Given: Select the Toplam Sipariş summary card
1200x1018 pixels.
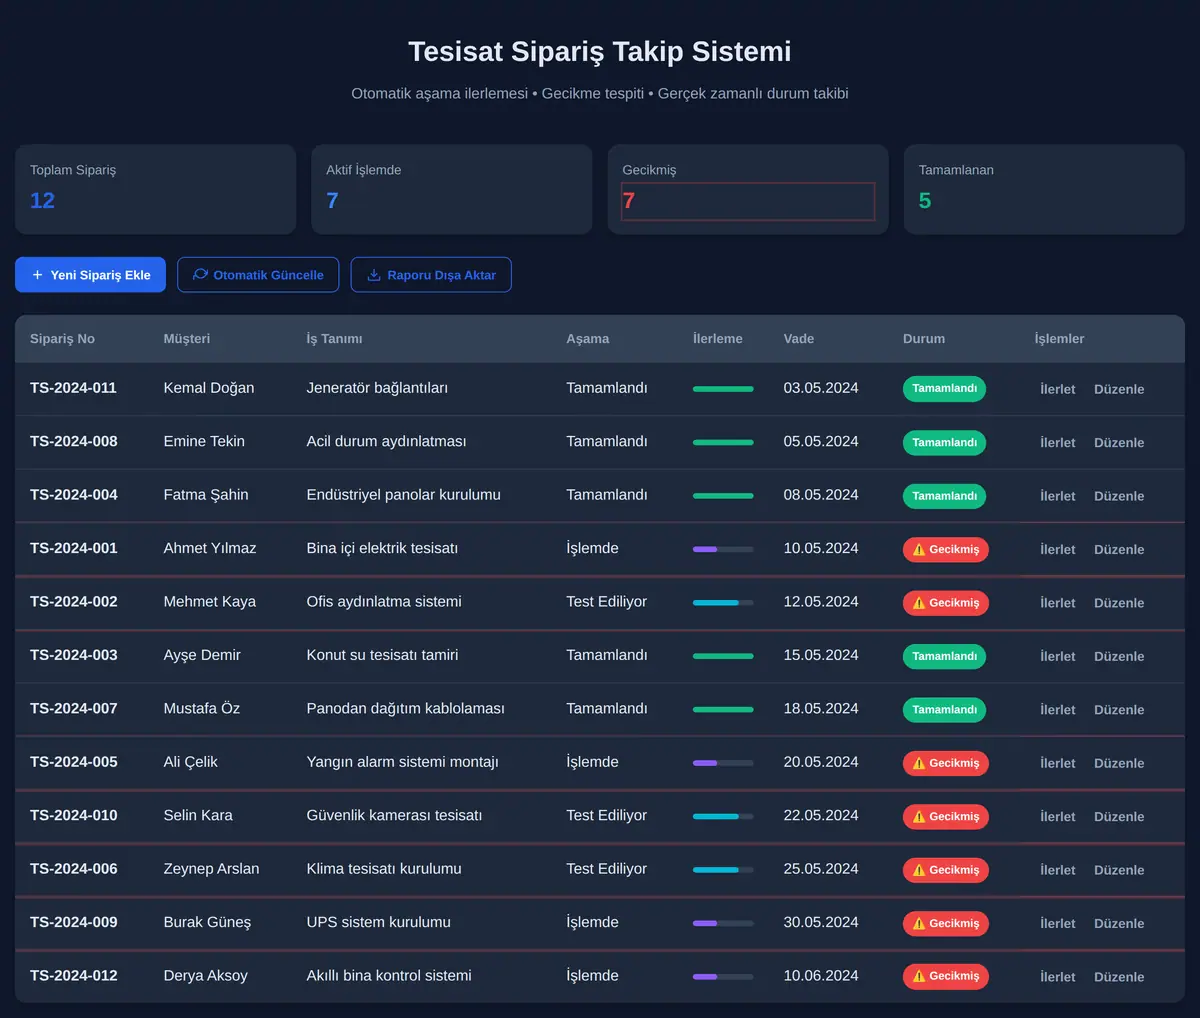Looking at the screenshot, I should tap(155, 189).
